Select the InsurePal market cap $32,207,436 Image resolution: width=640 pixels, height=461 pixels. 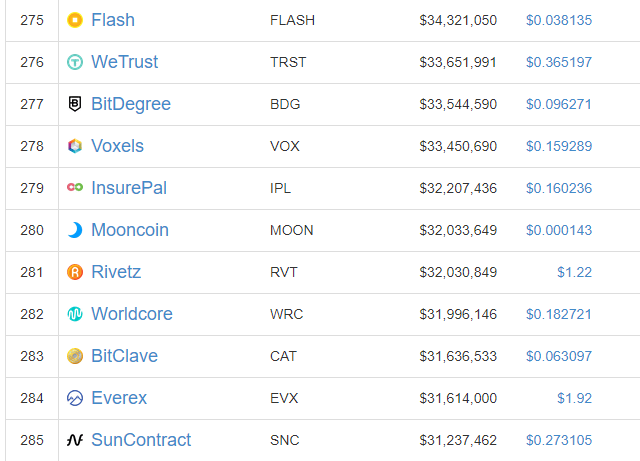(458, 188)
